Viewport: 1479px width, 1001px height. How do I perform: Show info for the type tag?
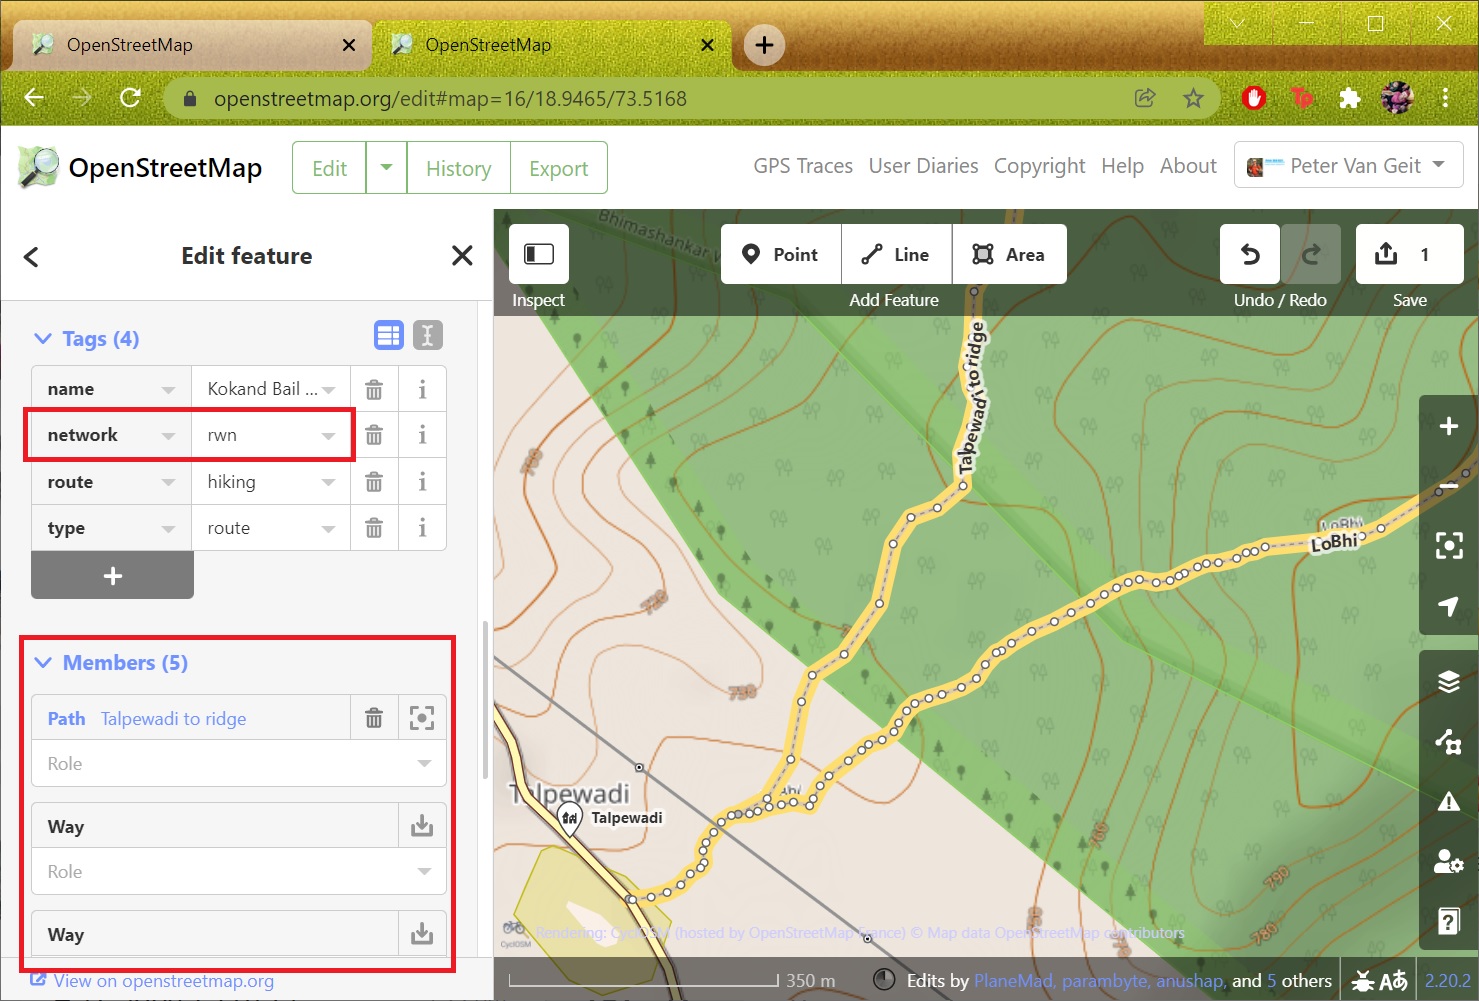422,528
